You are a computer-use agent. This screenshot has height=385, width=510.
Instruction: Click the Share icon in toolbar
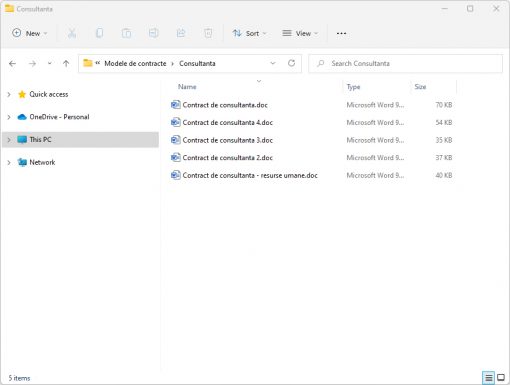pos(181,33)
